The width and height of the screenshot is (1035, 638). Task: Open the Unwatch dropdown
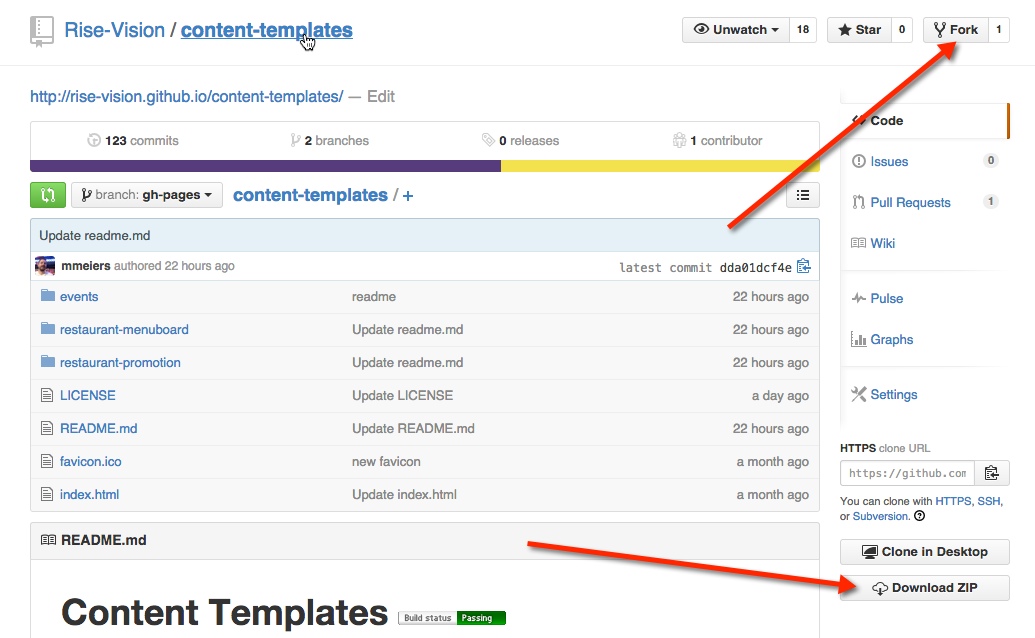(736, 30)
